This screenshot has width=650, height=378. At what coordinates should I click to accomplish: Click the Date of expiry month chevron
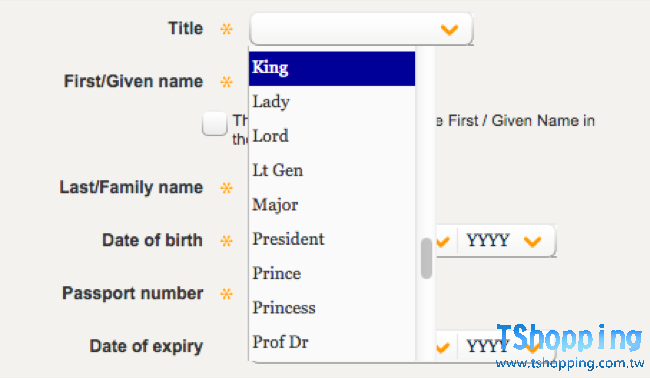[x=443, y=347]
